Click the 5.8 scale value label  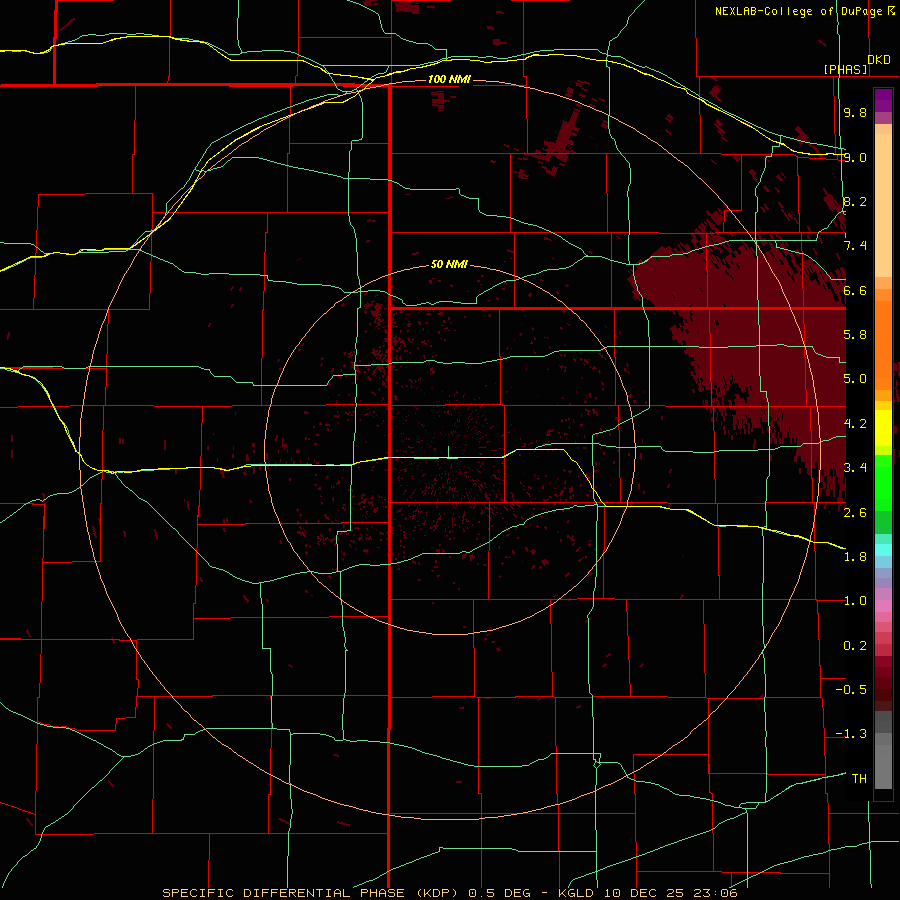855,335
